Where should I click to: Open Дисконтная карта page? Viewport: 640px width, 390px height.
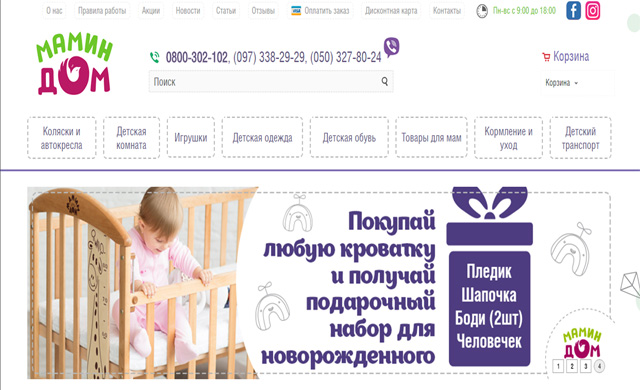point(391,11)
